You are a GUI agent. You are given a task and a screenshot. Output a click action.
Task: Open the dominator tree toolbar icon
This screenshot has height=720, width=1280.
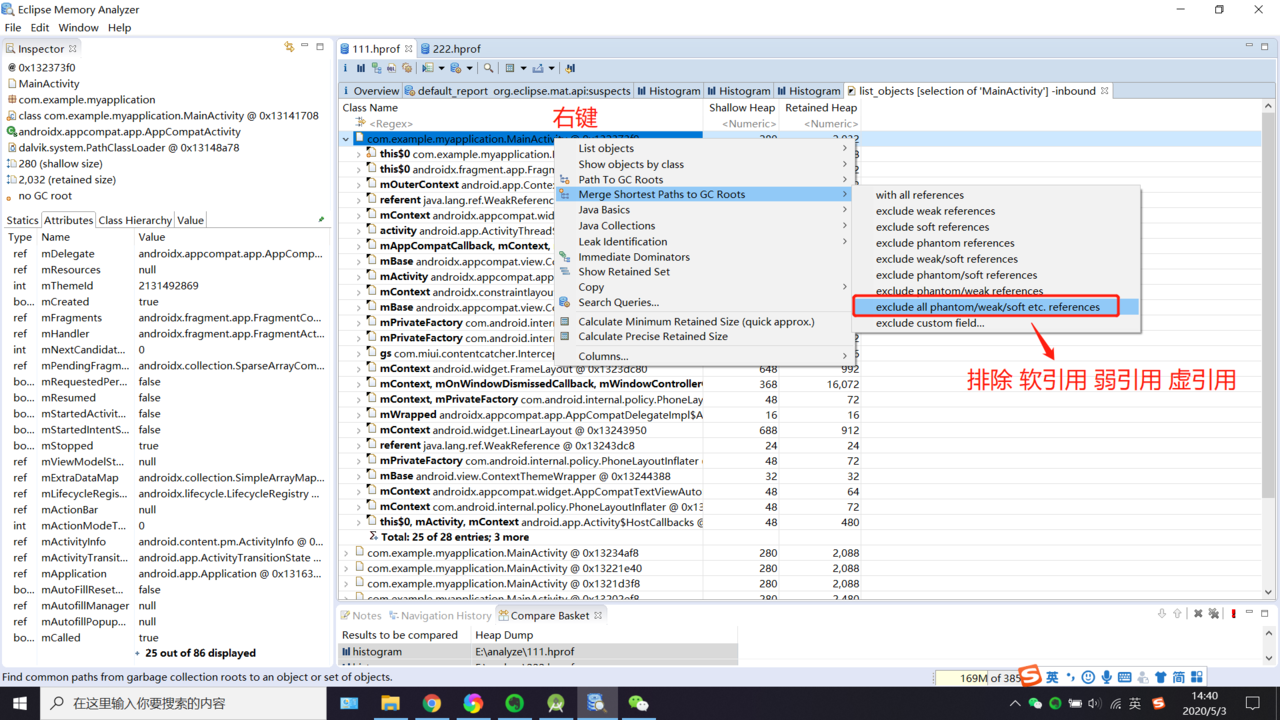pos(377,68)
